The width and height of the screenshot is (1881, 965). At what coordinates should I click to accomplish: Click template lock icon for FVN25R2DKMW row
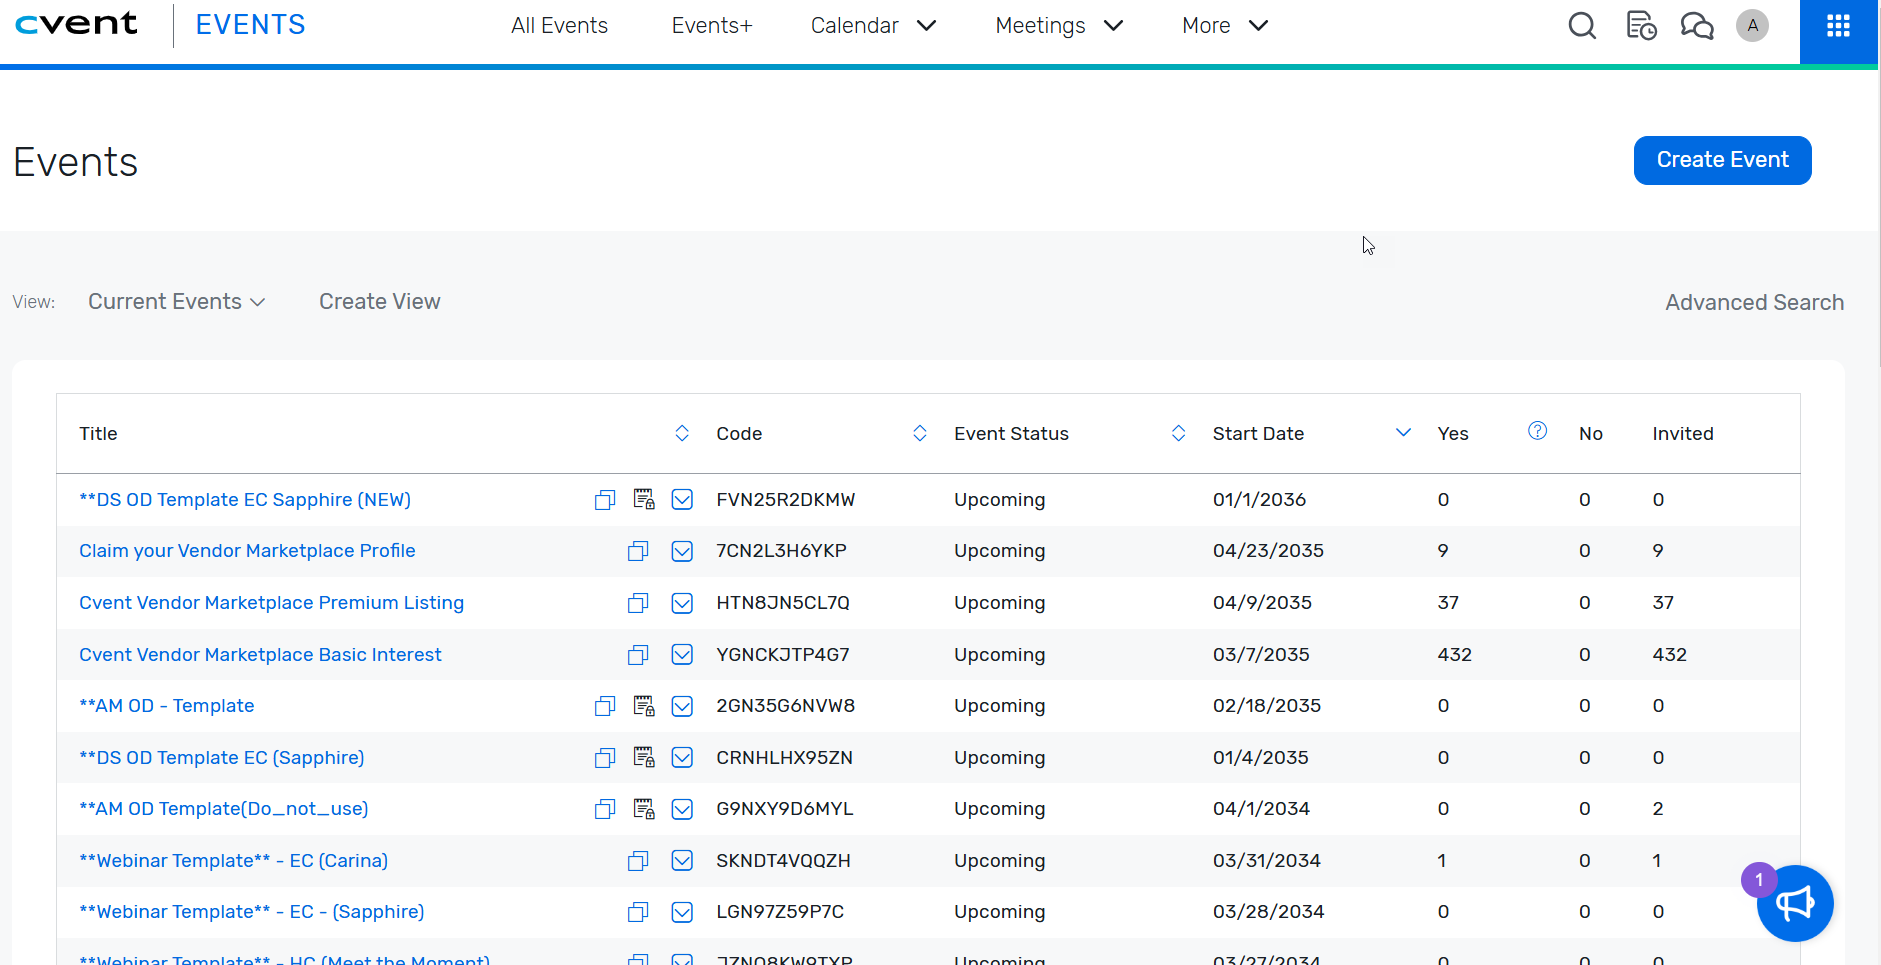click(644, 499)
